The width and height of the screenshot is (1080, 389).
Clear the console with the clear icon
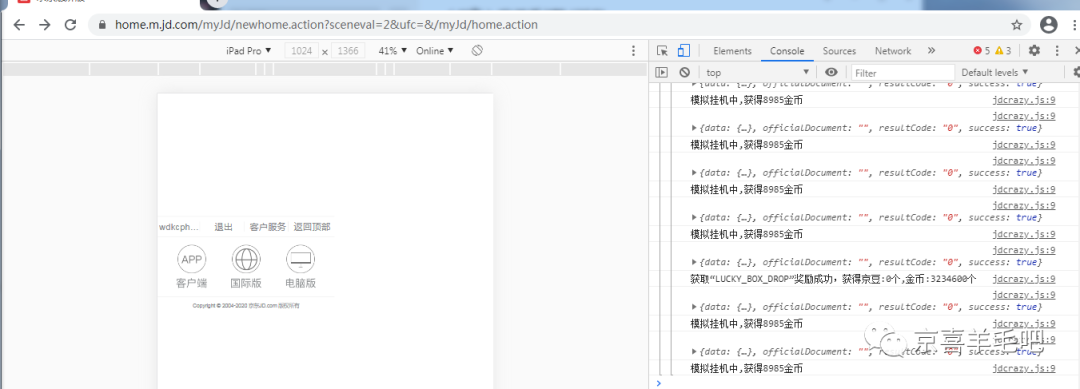(684, 72)
